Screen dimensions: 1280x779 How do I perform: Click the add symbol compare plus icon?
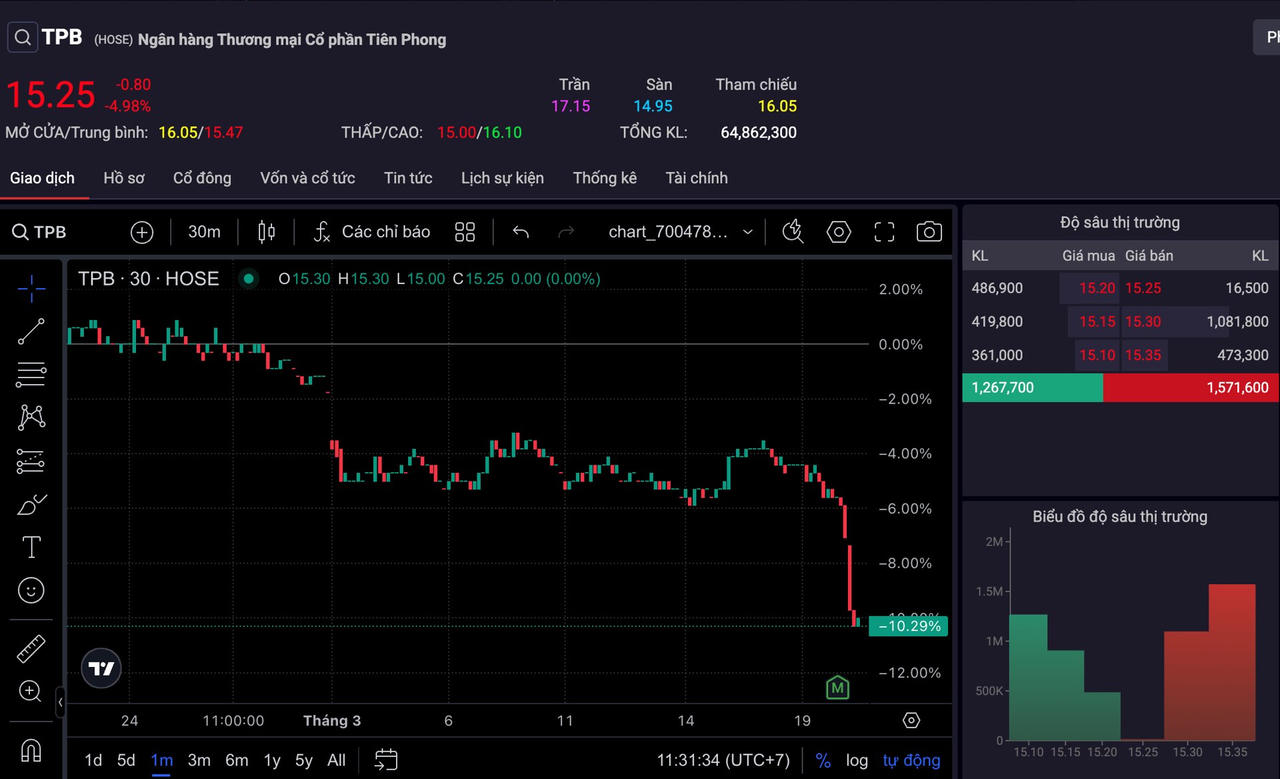pyautogui.click(x=142, y=232)
